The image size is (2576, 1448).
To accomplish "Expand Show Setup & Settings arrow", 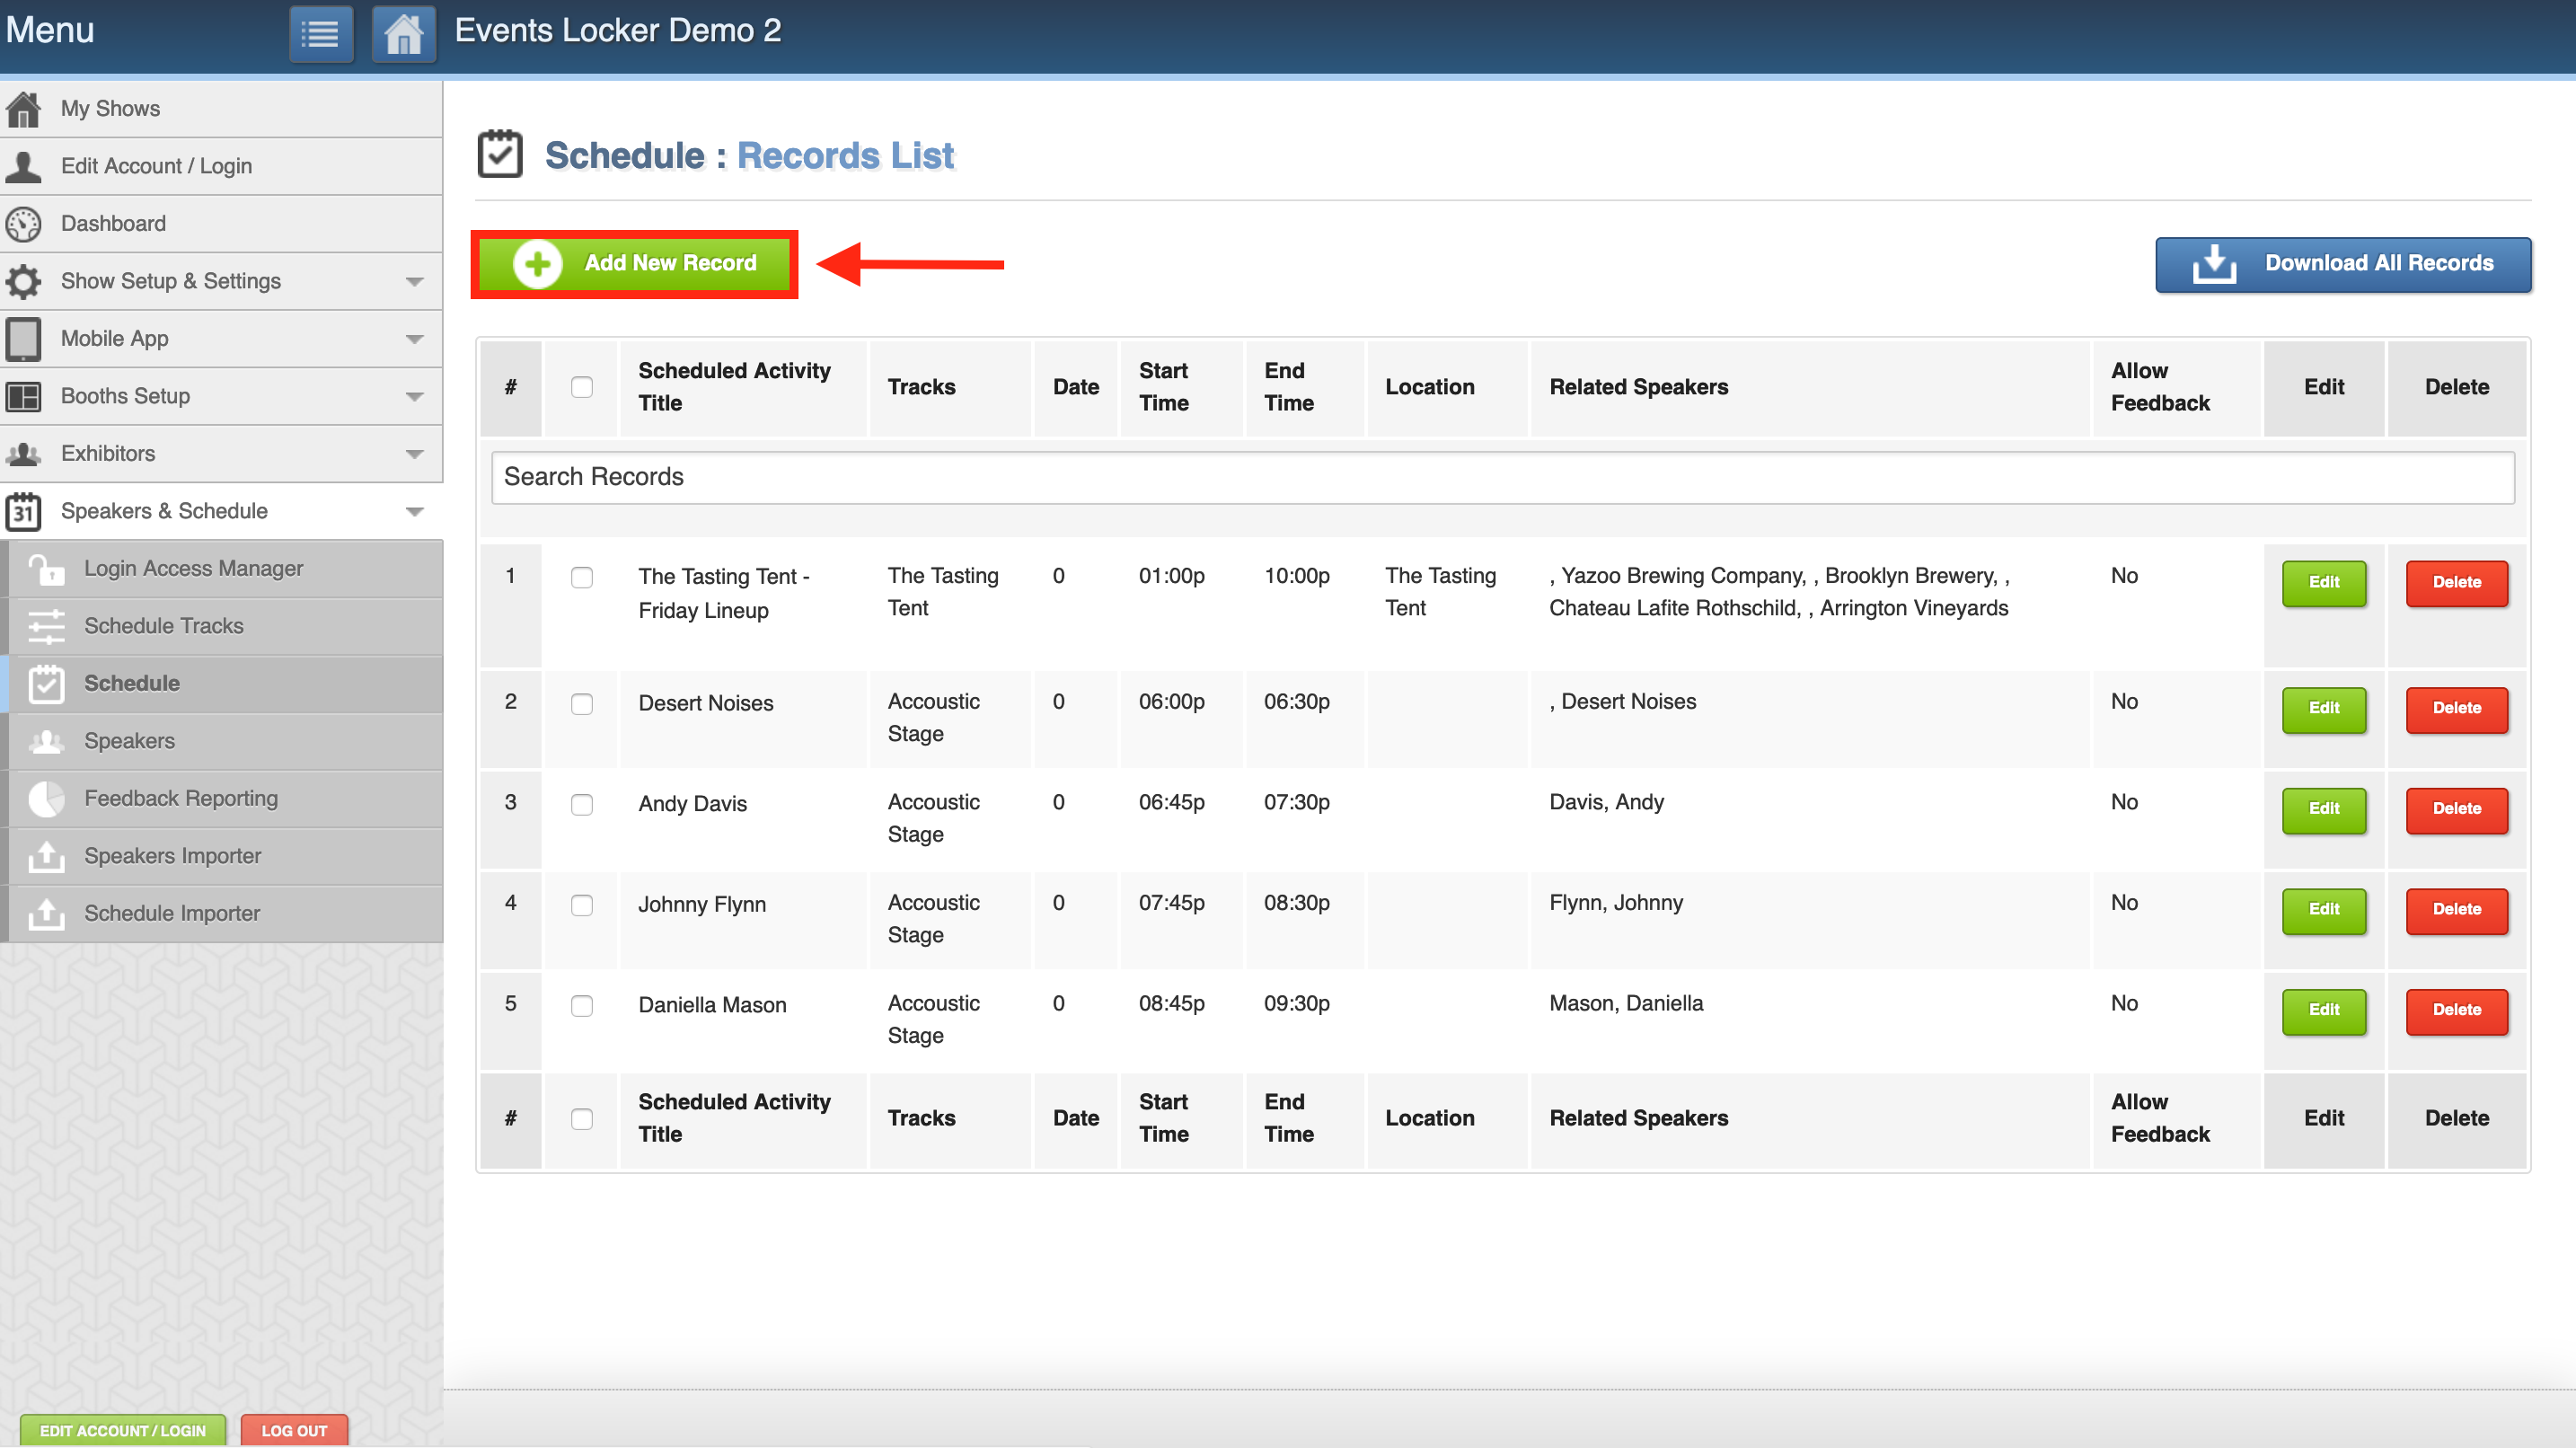I will (414, 282).
